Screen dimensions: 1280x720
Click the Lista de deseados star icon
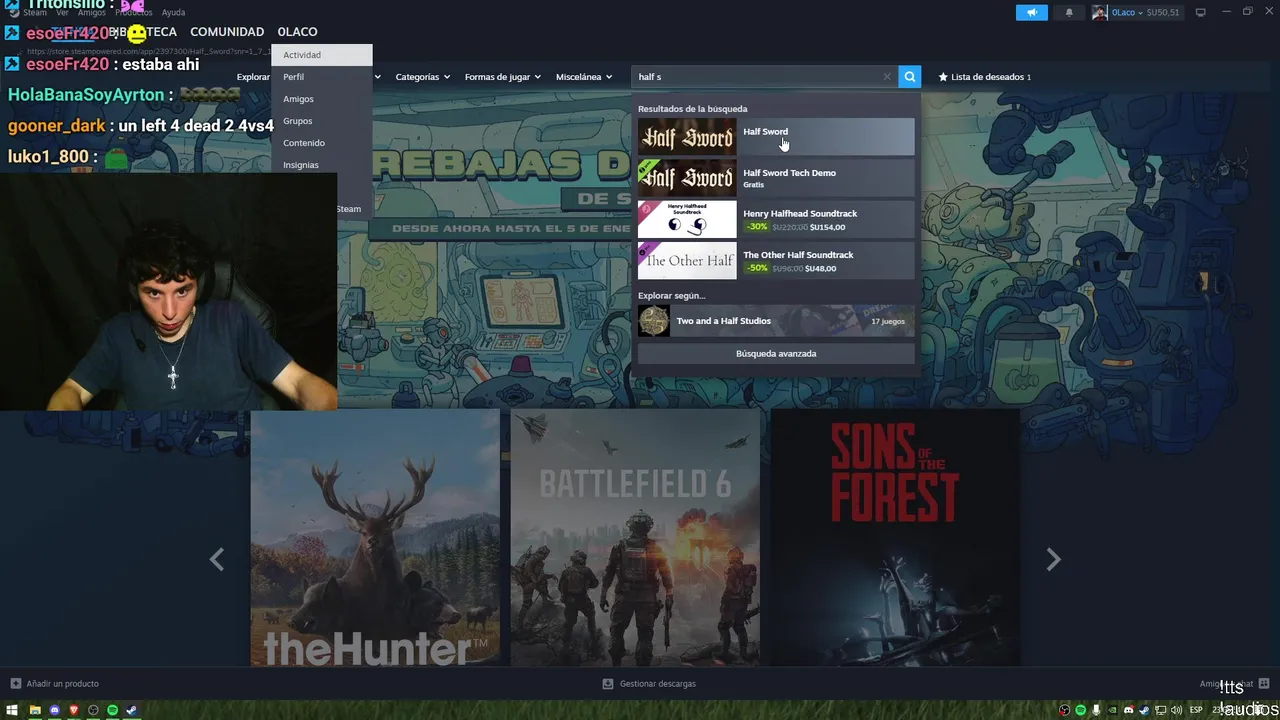click(943, 77)
